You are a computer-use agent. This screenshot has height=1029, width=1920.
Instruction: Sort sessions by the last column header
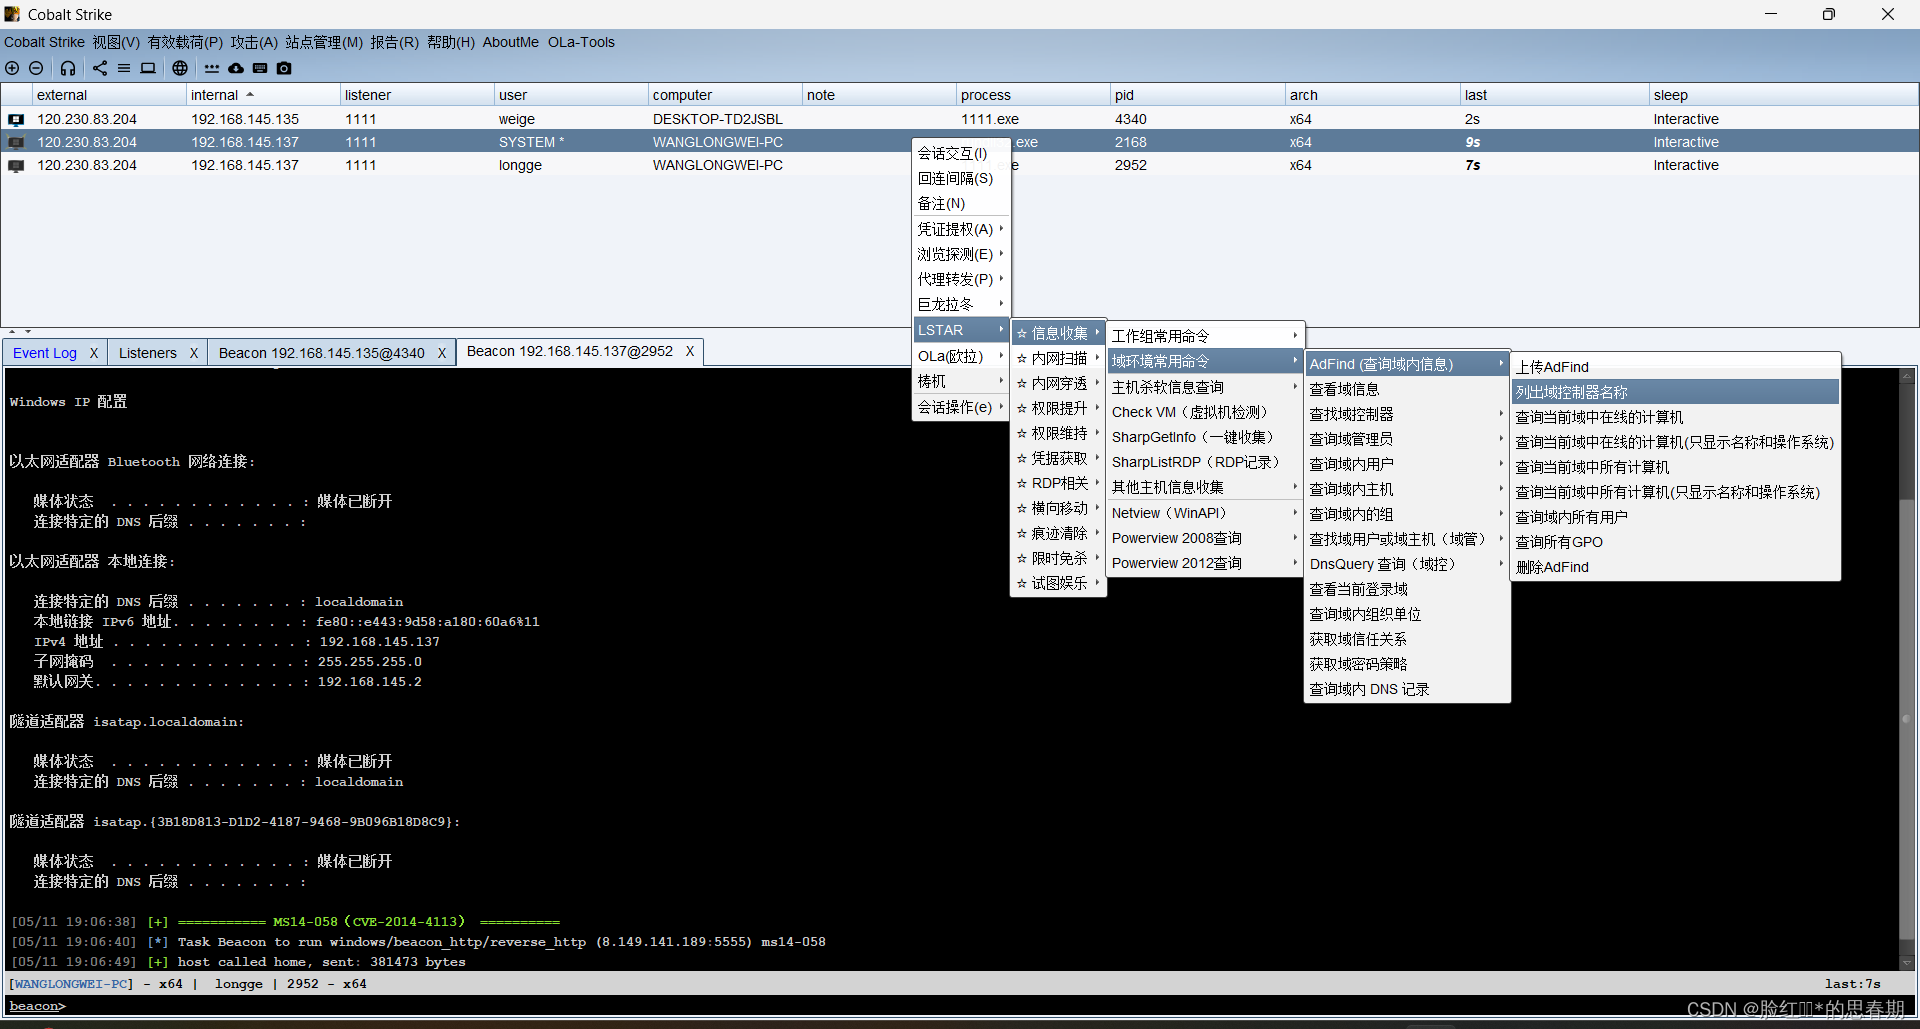pyautogui.click(x=1554, y=95)
